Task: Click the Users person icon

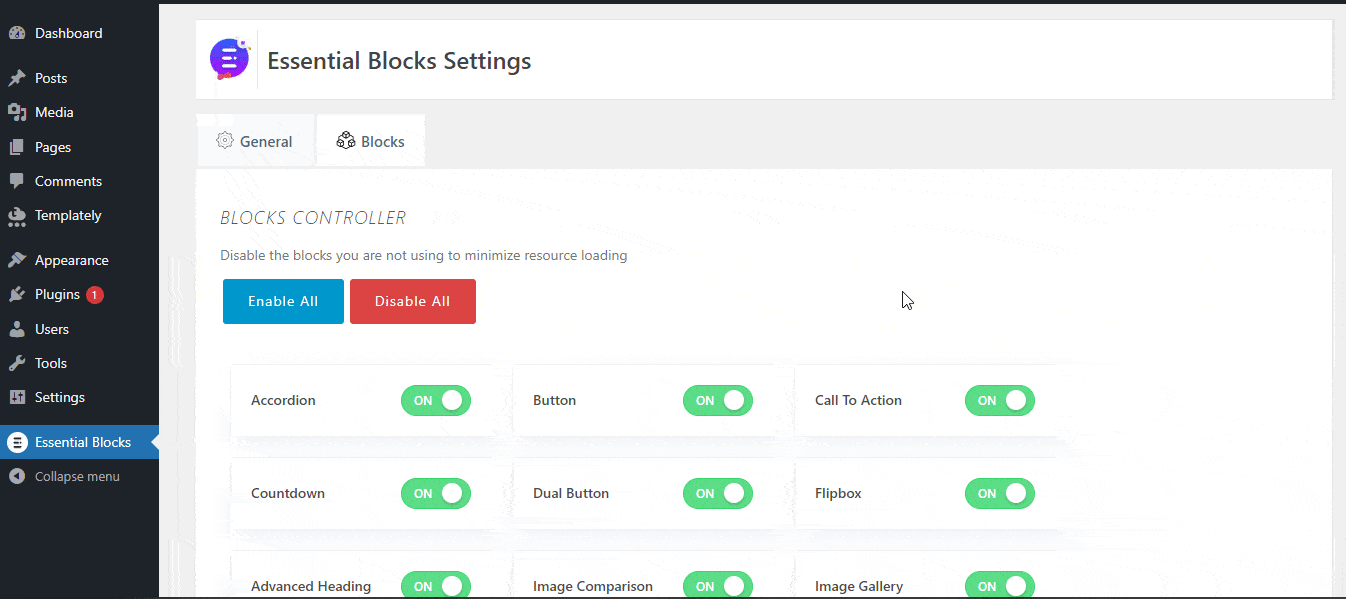Action: coord(17,329)
